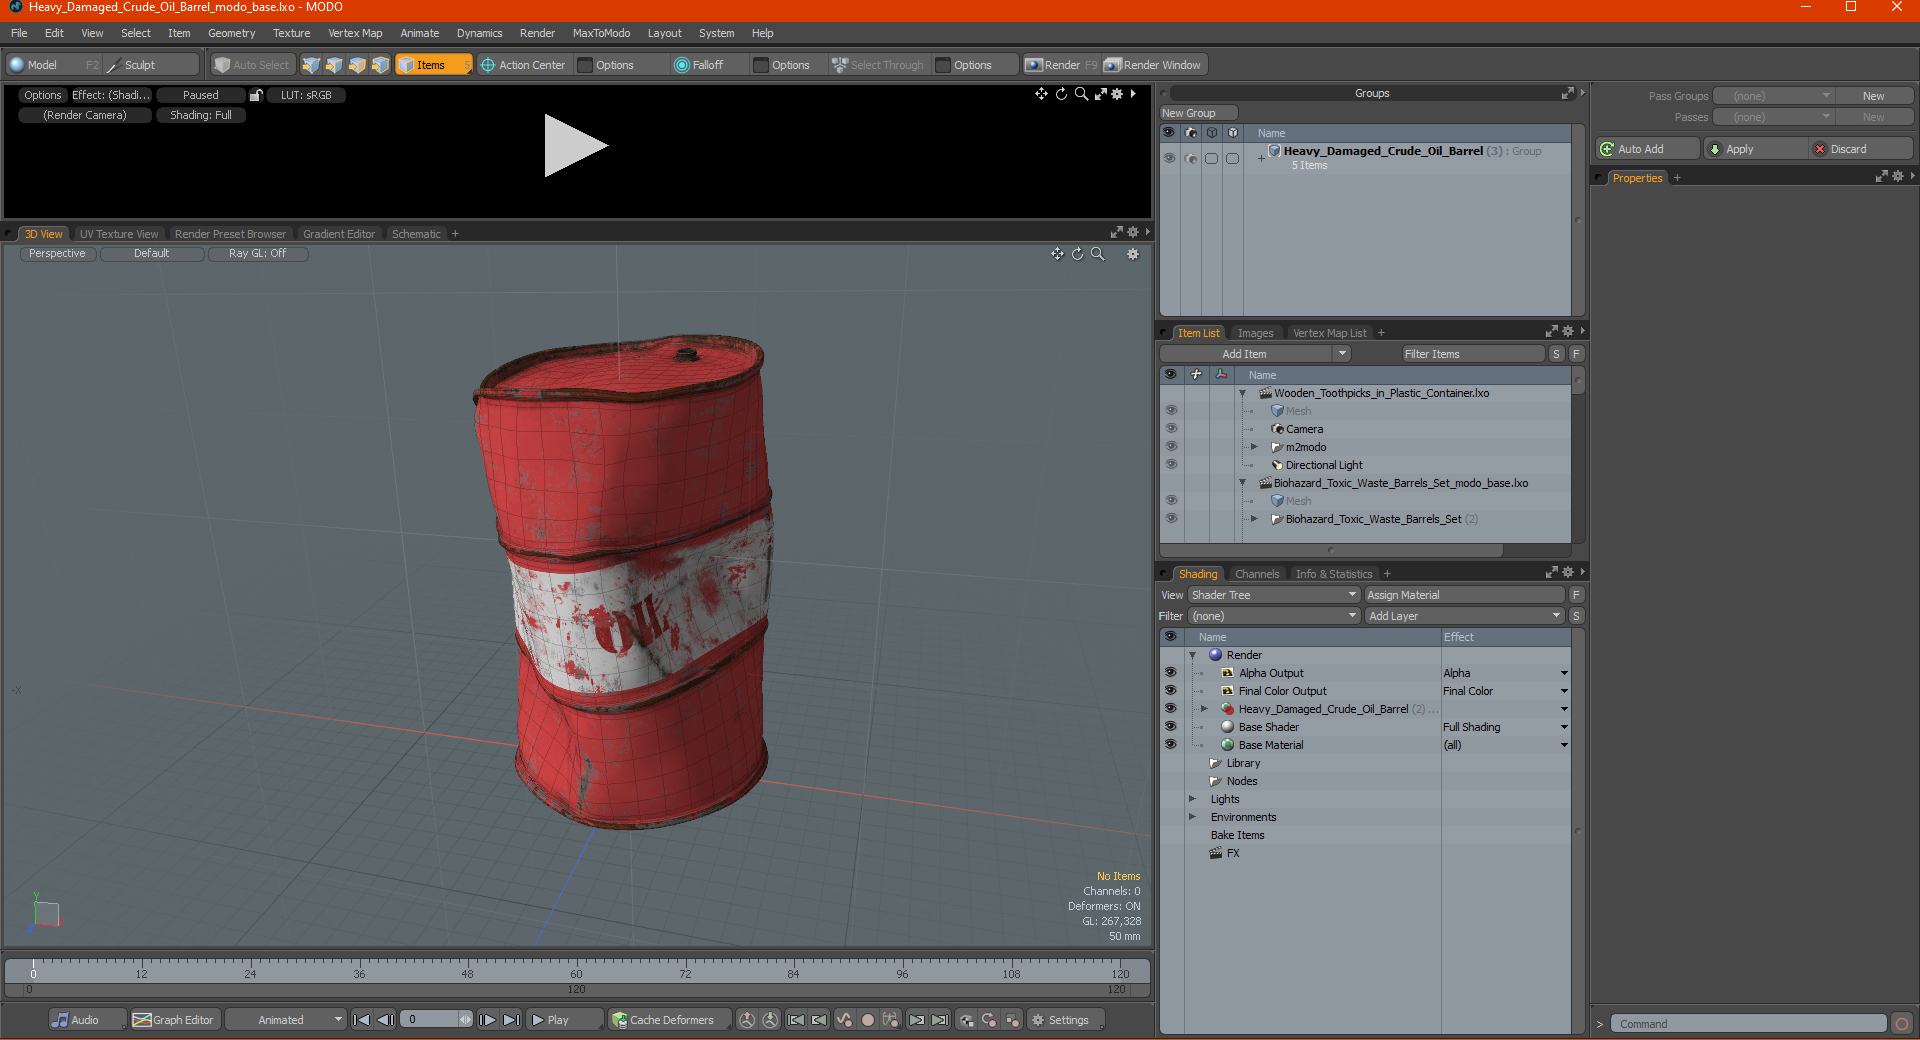Select Vertices selection mode icon
This screenshot has height=1040, width=1920.
click(x=311, y=65)
